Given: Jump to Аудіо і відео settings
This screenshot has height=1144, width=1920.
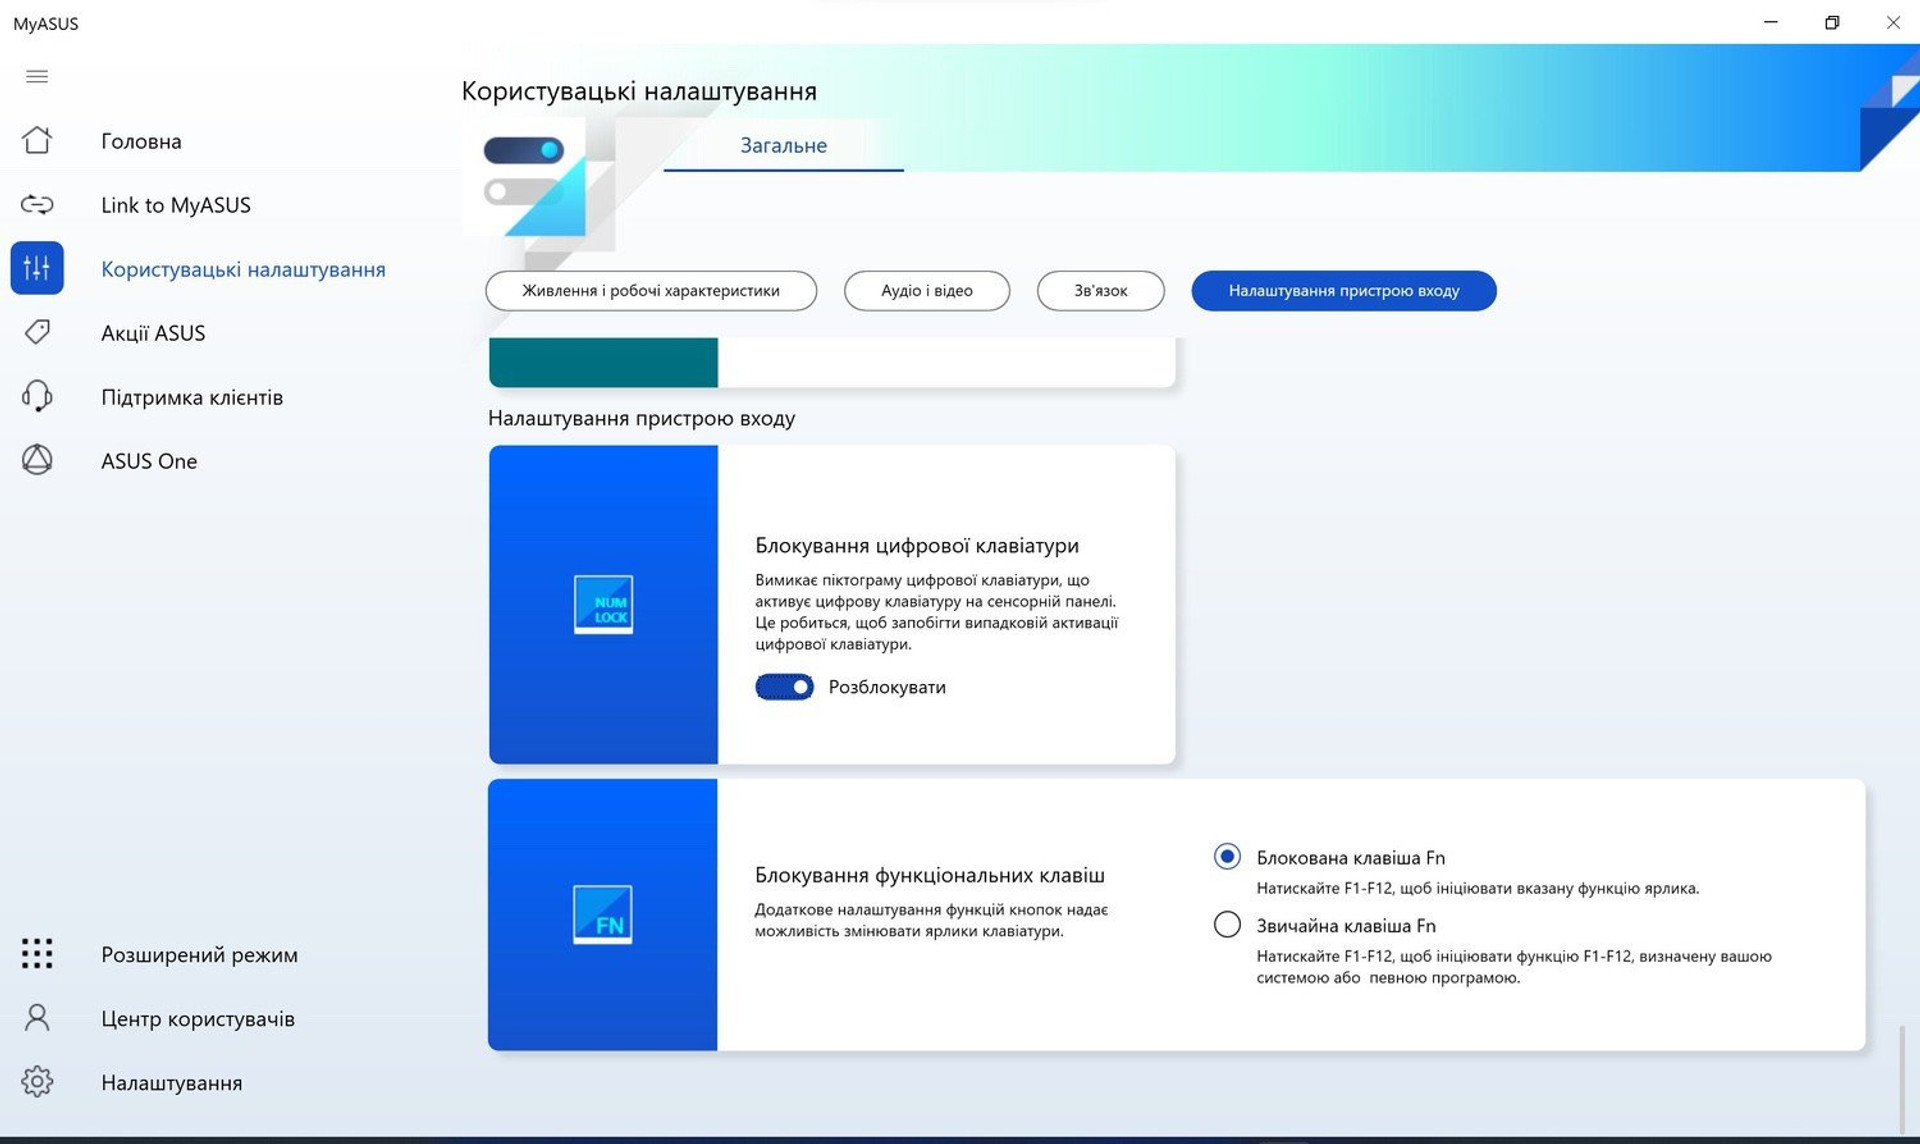Looking at the screenshot, I should point(927,291).
